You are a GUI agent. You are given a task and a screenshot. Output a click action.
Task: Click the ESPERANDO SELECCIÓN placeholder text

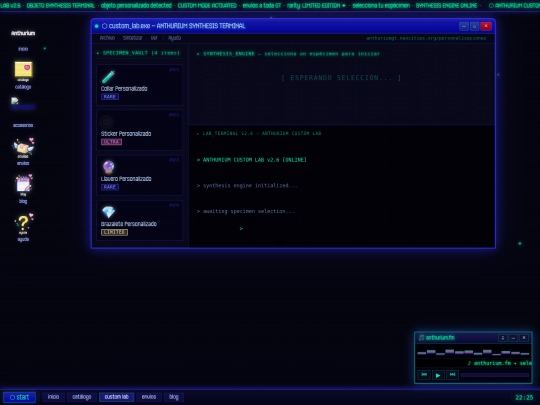click(341, 78)
